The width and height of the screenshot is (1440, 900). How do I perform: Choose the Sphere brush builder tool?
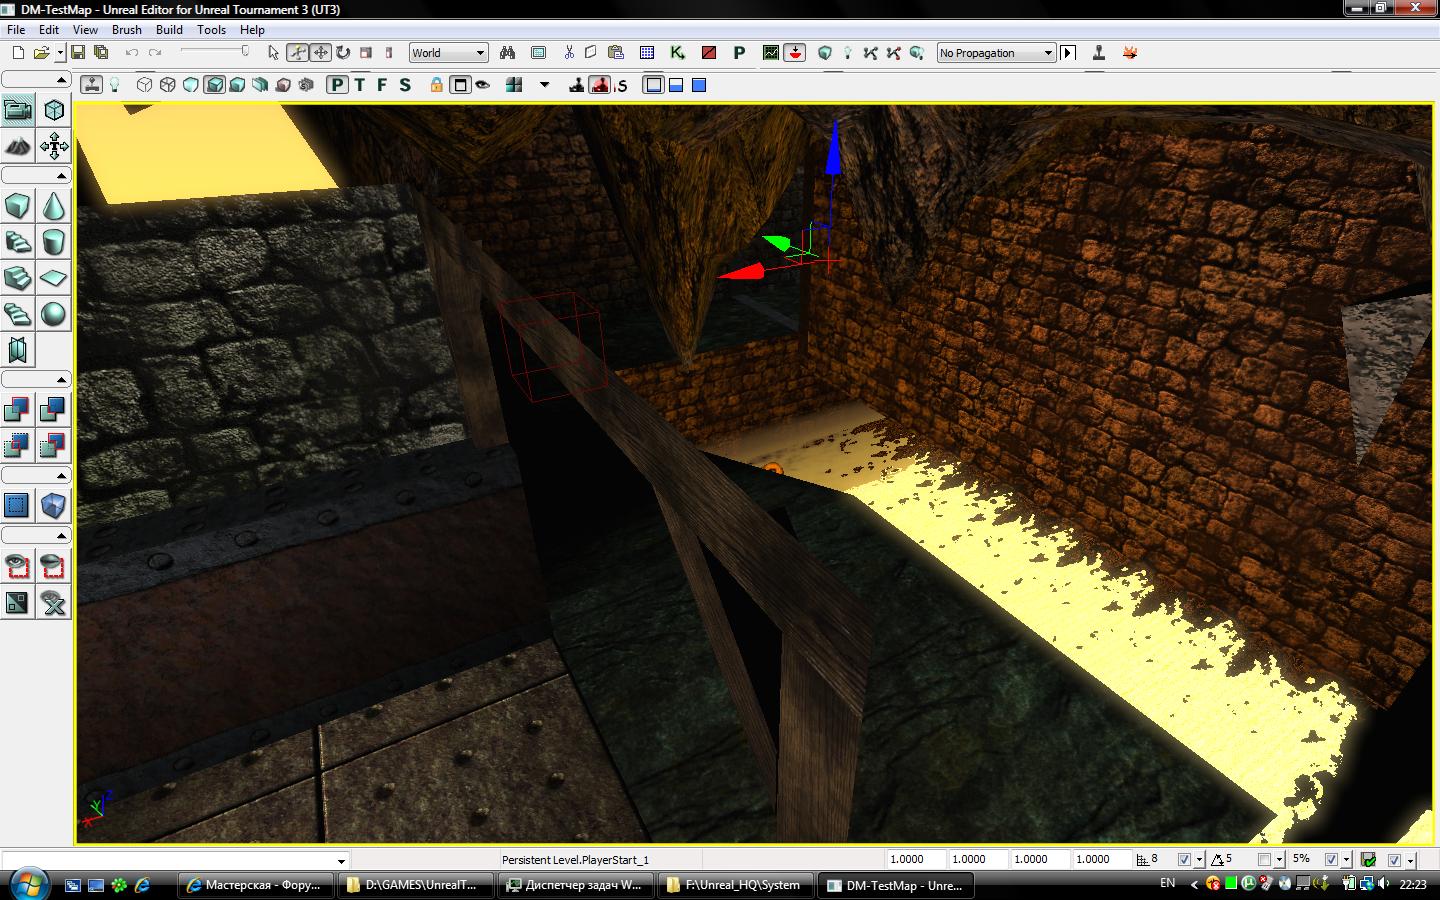(x=53, y=314)
